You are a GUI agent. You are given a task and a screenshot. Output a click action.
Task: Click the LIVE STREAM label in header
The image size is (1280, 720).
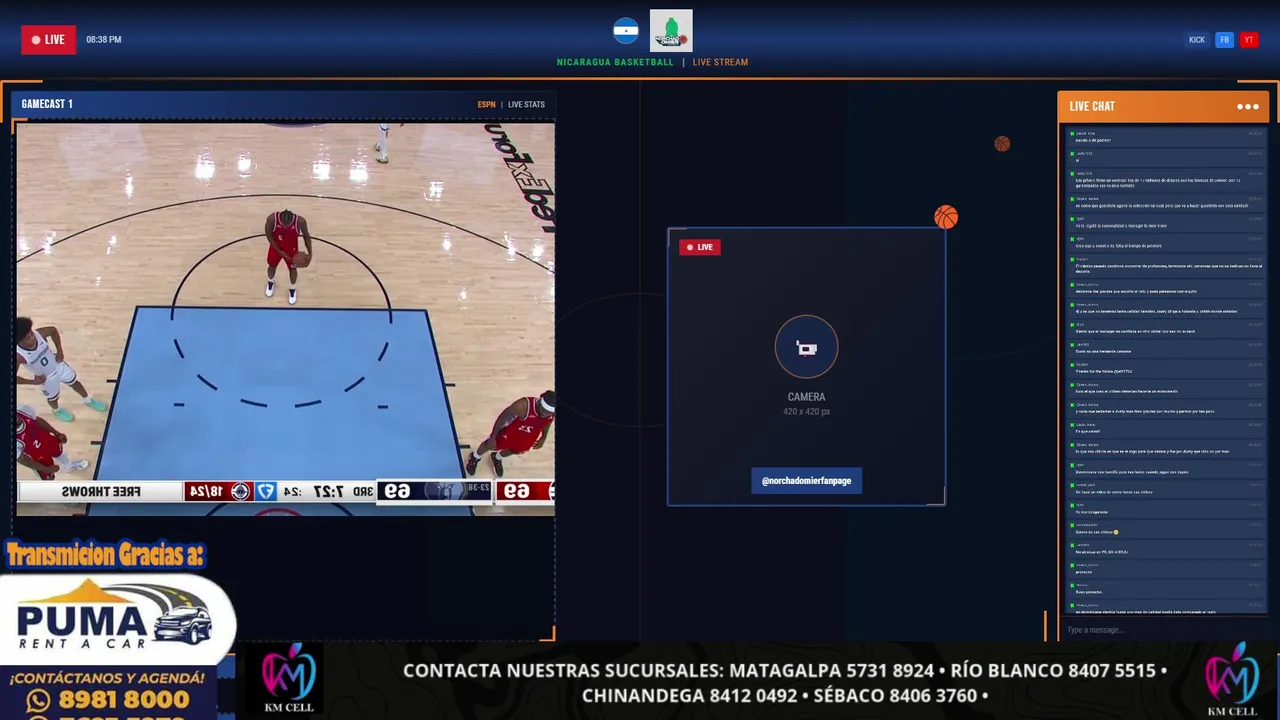pyautogui.click(x=720, y=62)
